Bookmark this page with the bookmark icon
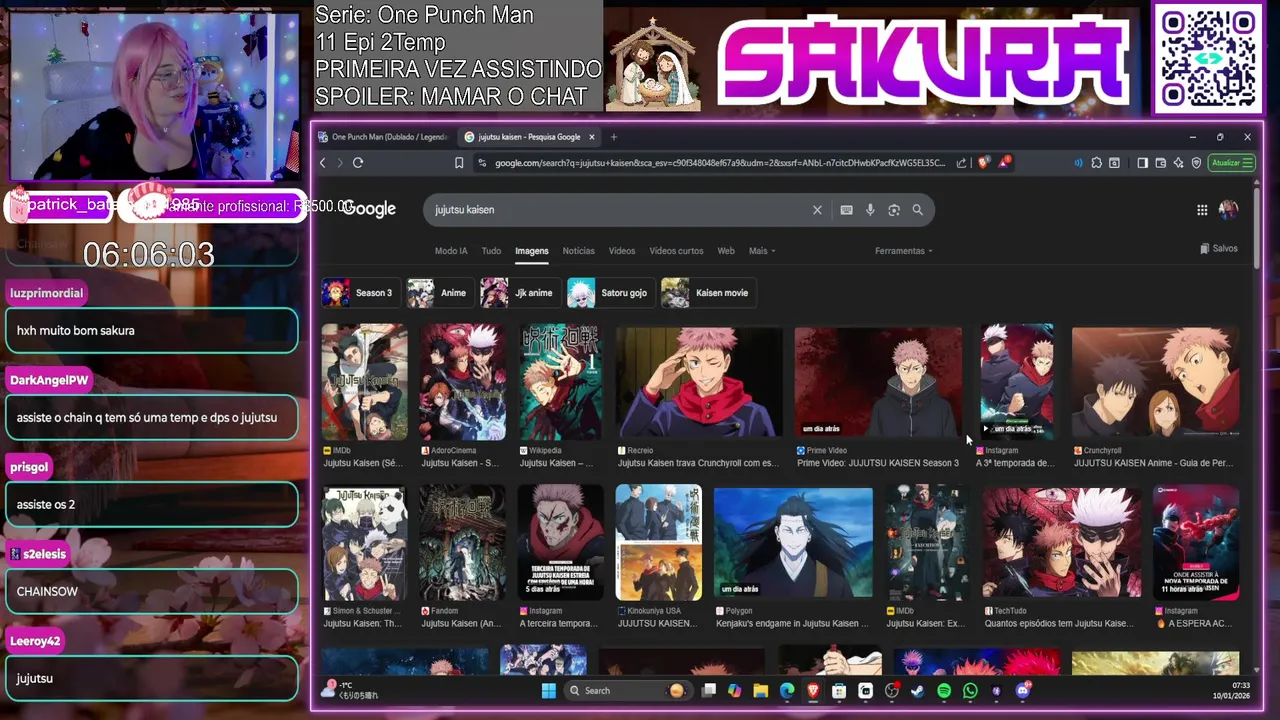 pos(459,163)
